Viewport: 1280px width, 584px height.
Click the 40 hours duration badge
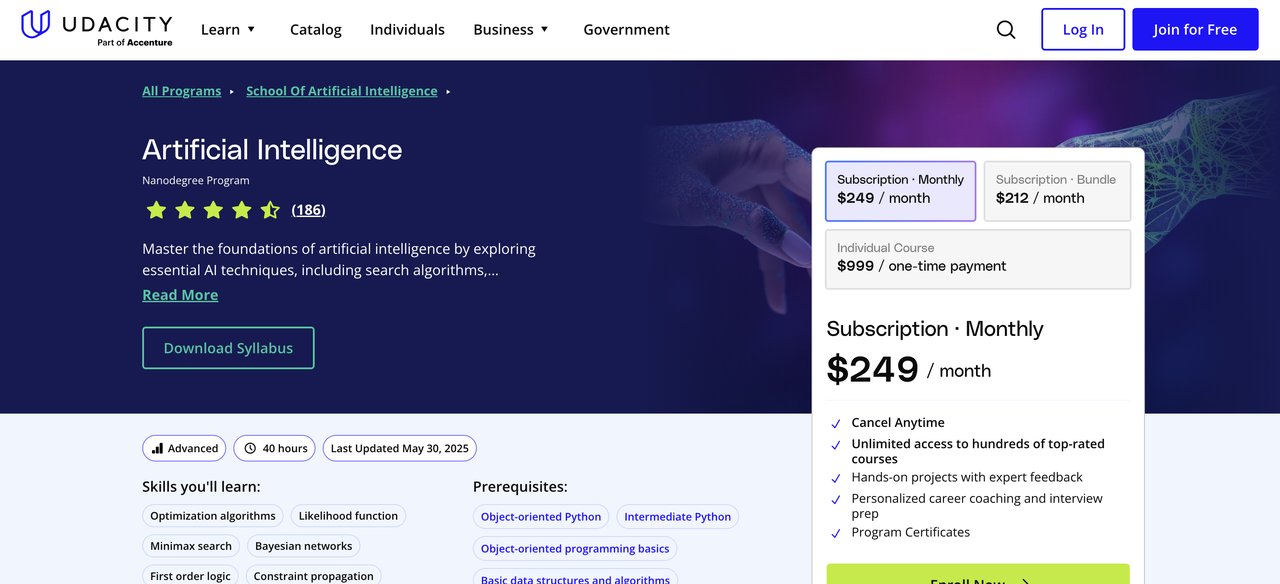274,448
